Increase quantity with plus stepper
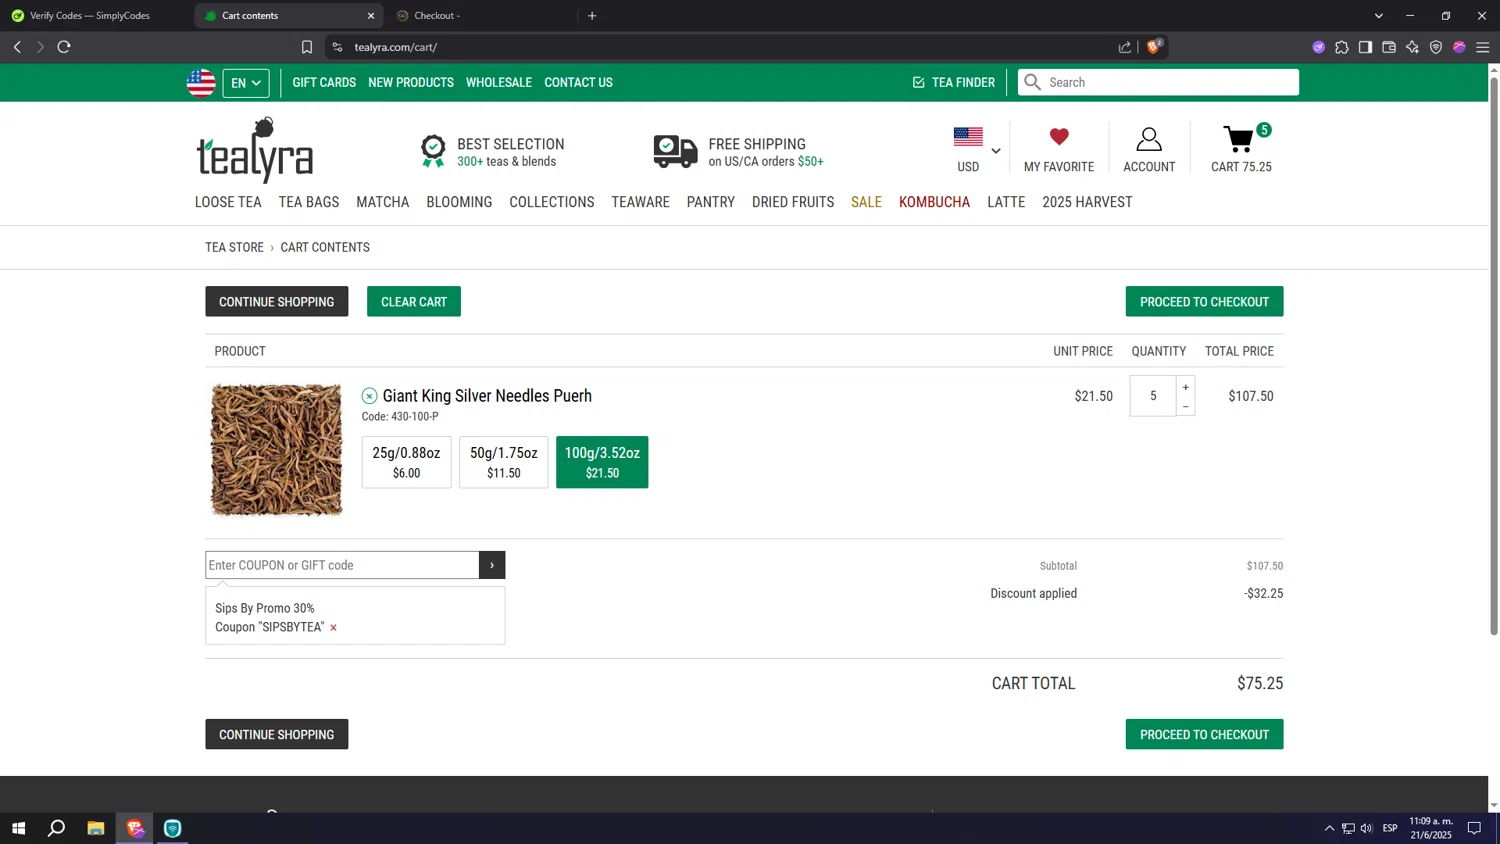 [1186, 387]
